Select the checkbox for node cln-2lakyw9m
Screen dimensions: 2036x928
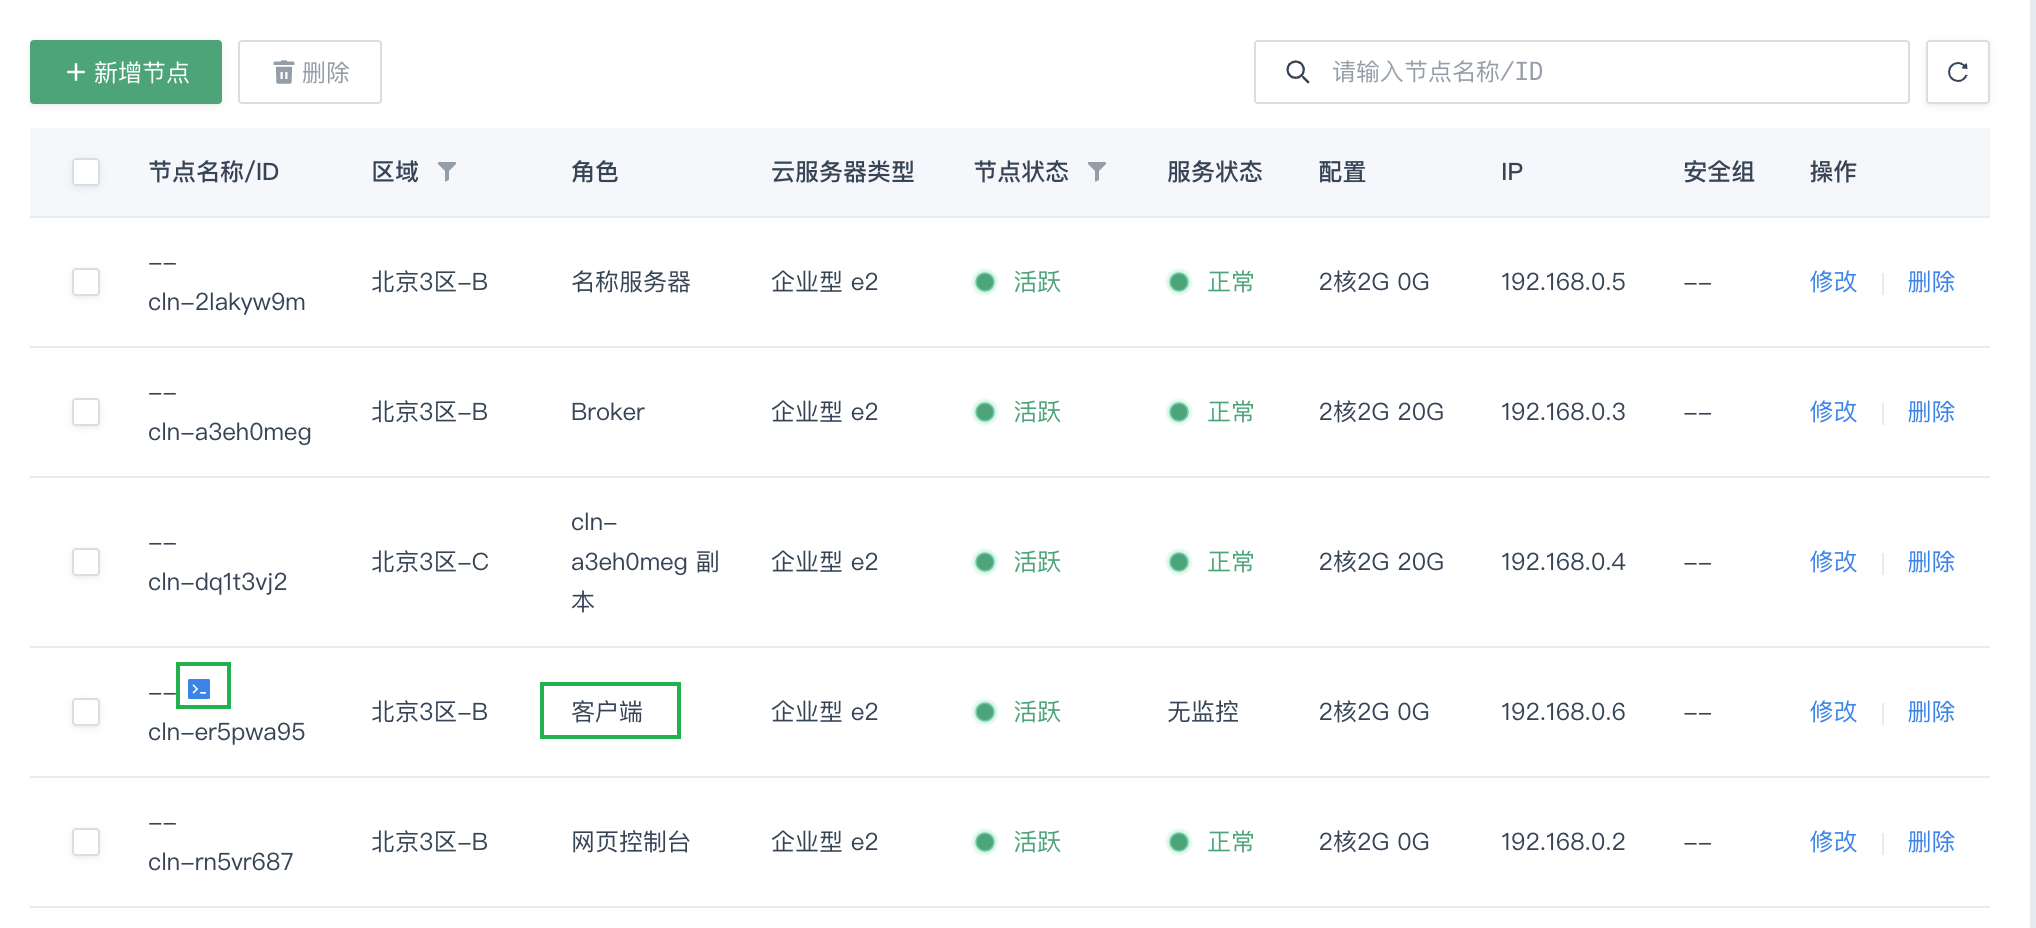click(x=86, y=282)
